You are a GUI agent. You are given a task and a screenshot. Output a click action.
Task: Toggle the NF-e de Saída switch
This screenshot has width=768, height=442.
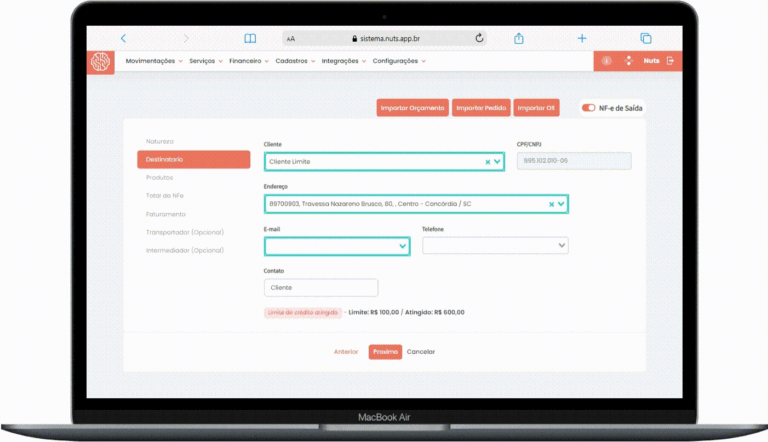click(588, 107)
